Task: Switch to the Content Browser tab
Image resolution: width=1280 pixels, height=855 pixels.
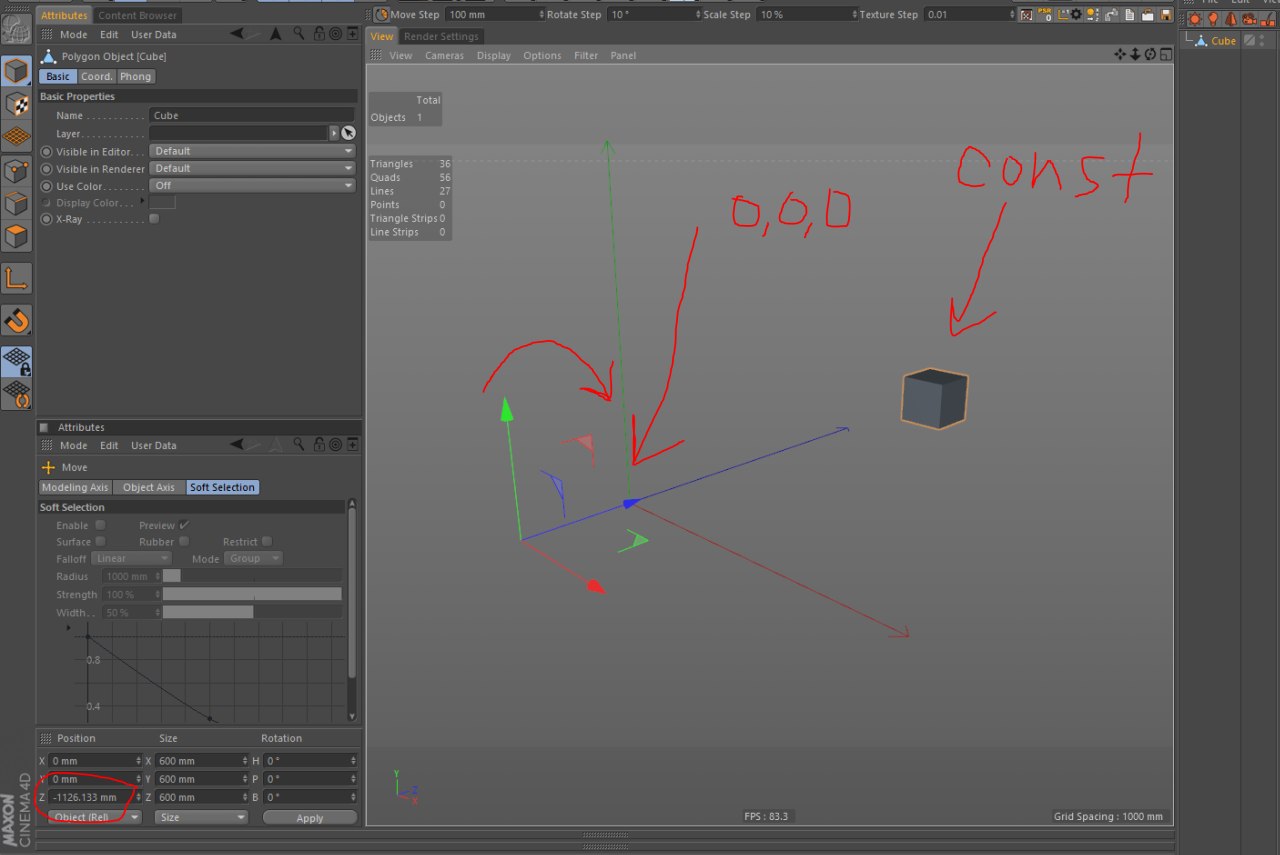Action: (x=138, y=15)
